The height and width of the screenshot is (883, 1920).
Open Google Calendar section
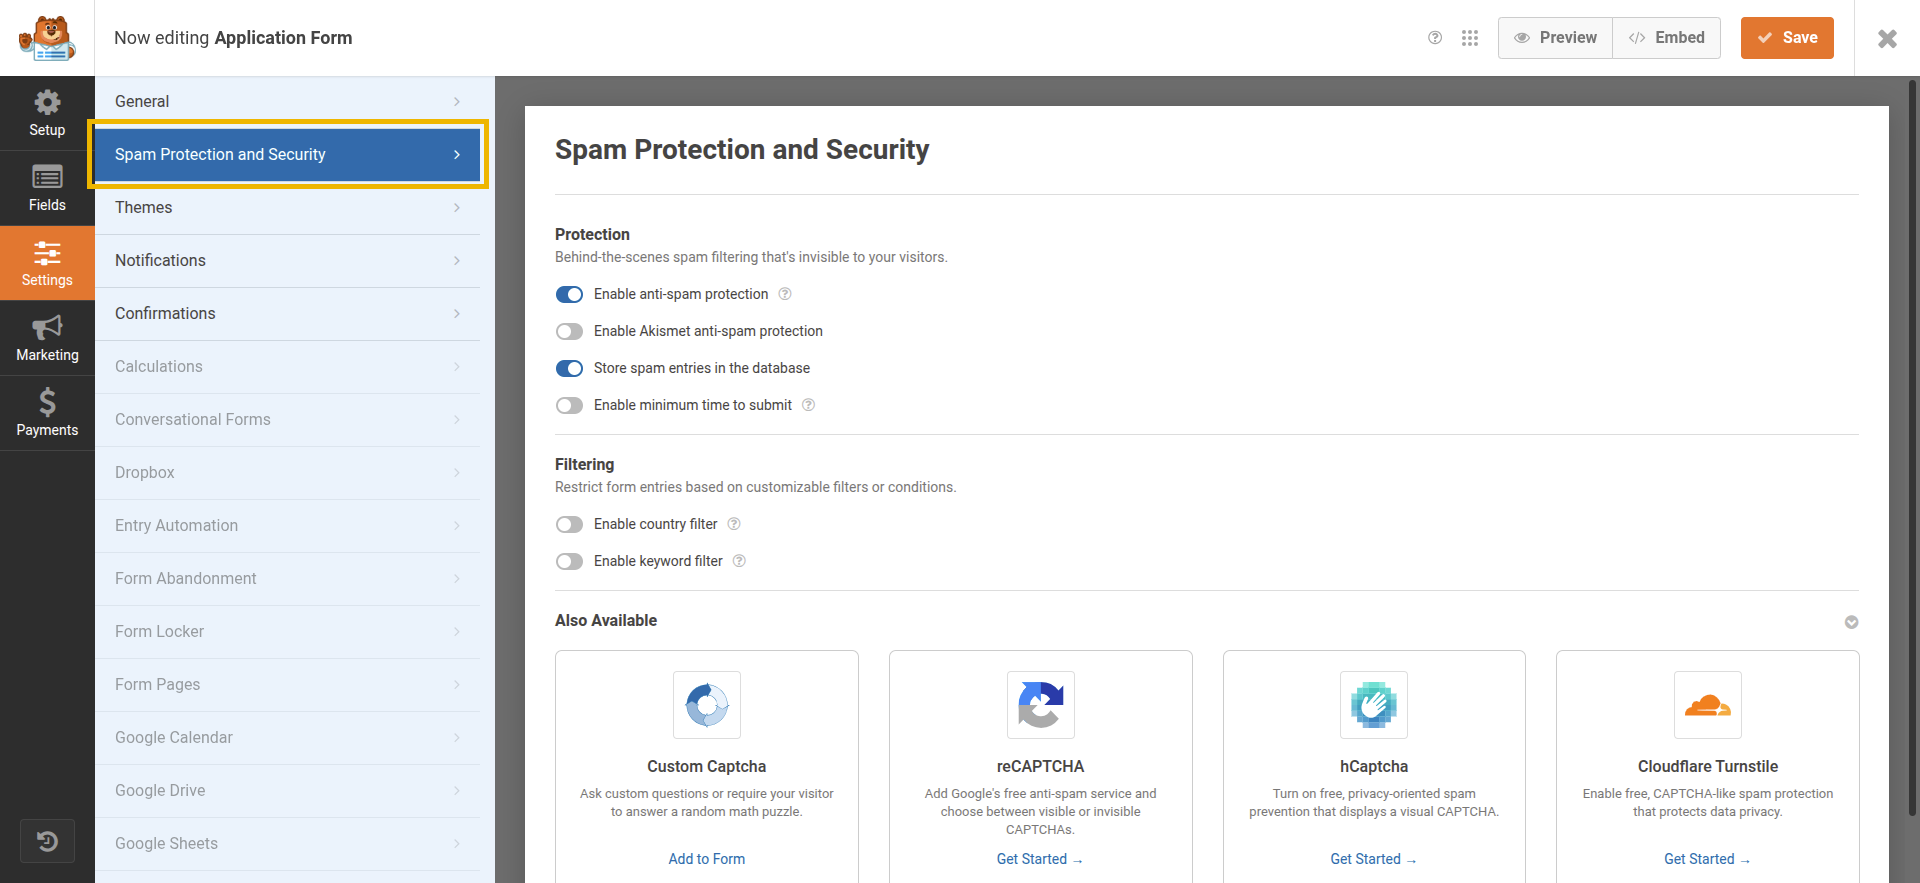[288, 737]
